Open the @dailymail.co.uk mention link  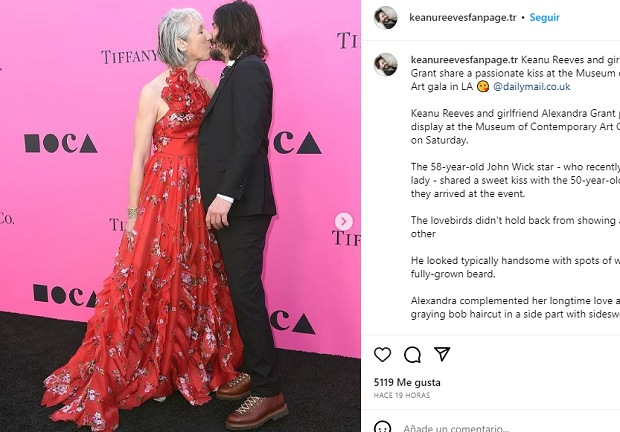(531, 87)
